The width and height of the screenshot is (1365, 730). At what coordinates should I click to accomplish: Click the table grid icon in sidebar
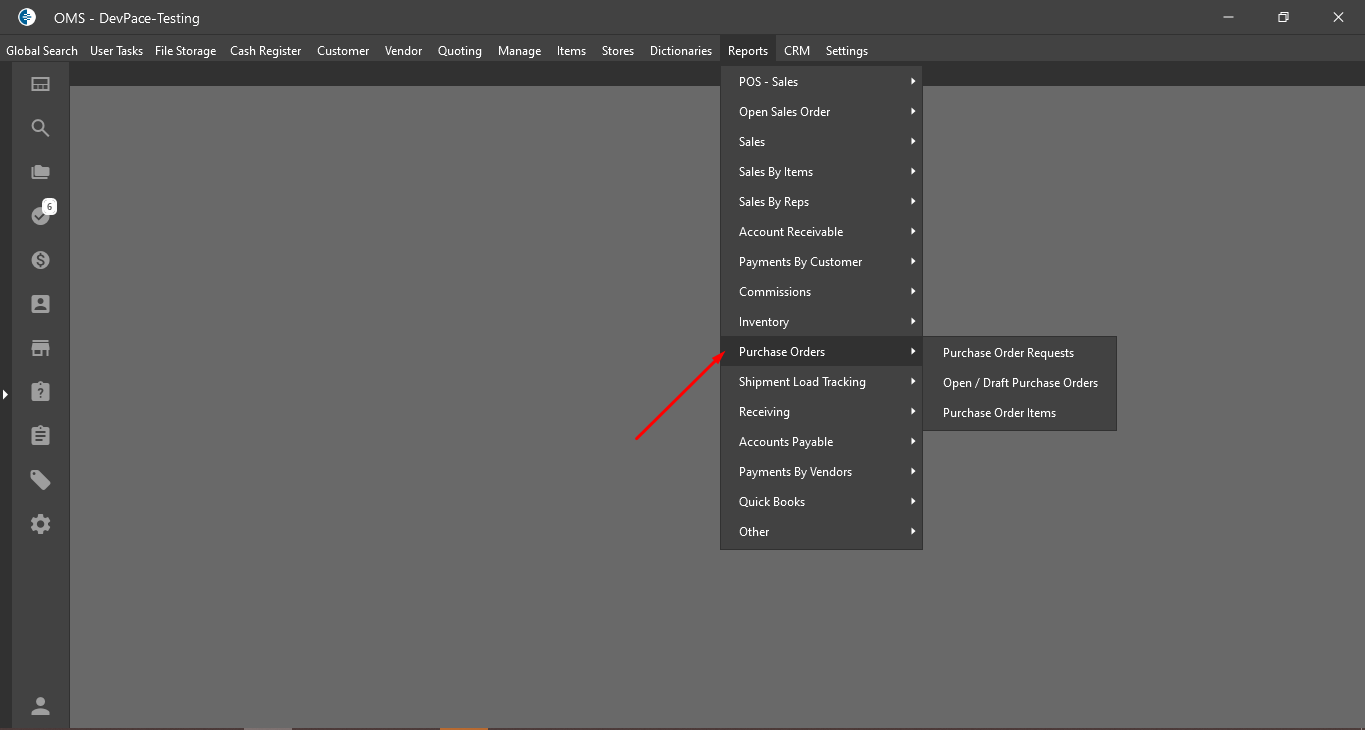[40, 84]
